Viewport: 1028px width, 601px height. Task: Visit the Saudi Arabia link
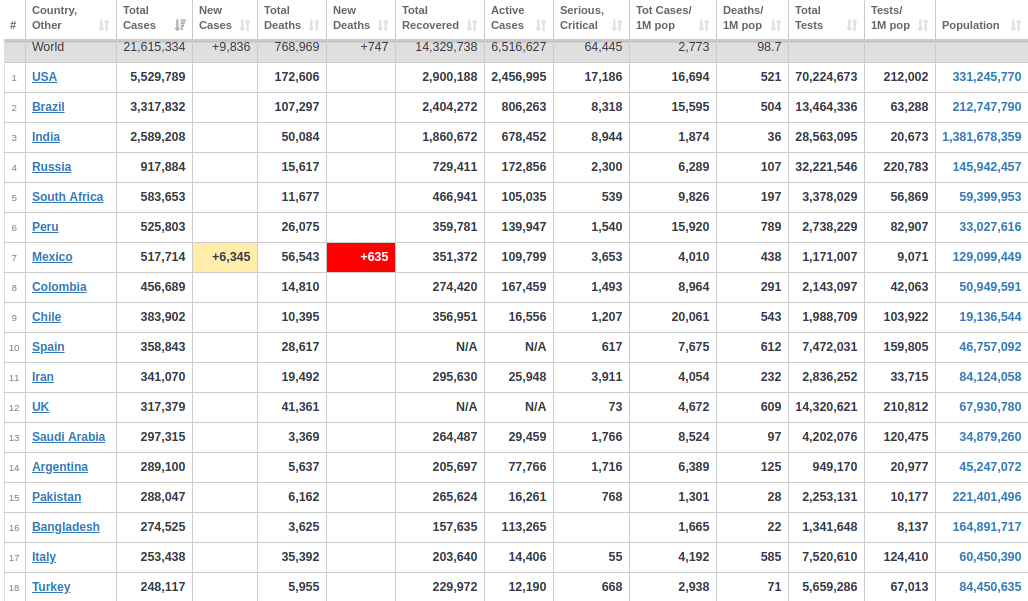69,437
